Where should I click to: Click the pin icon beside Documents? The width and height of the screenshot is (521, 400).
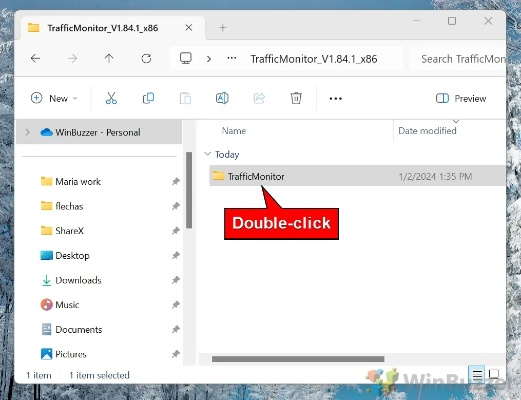pos(176,330)
